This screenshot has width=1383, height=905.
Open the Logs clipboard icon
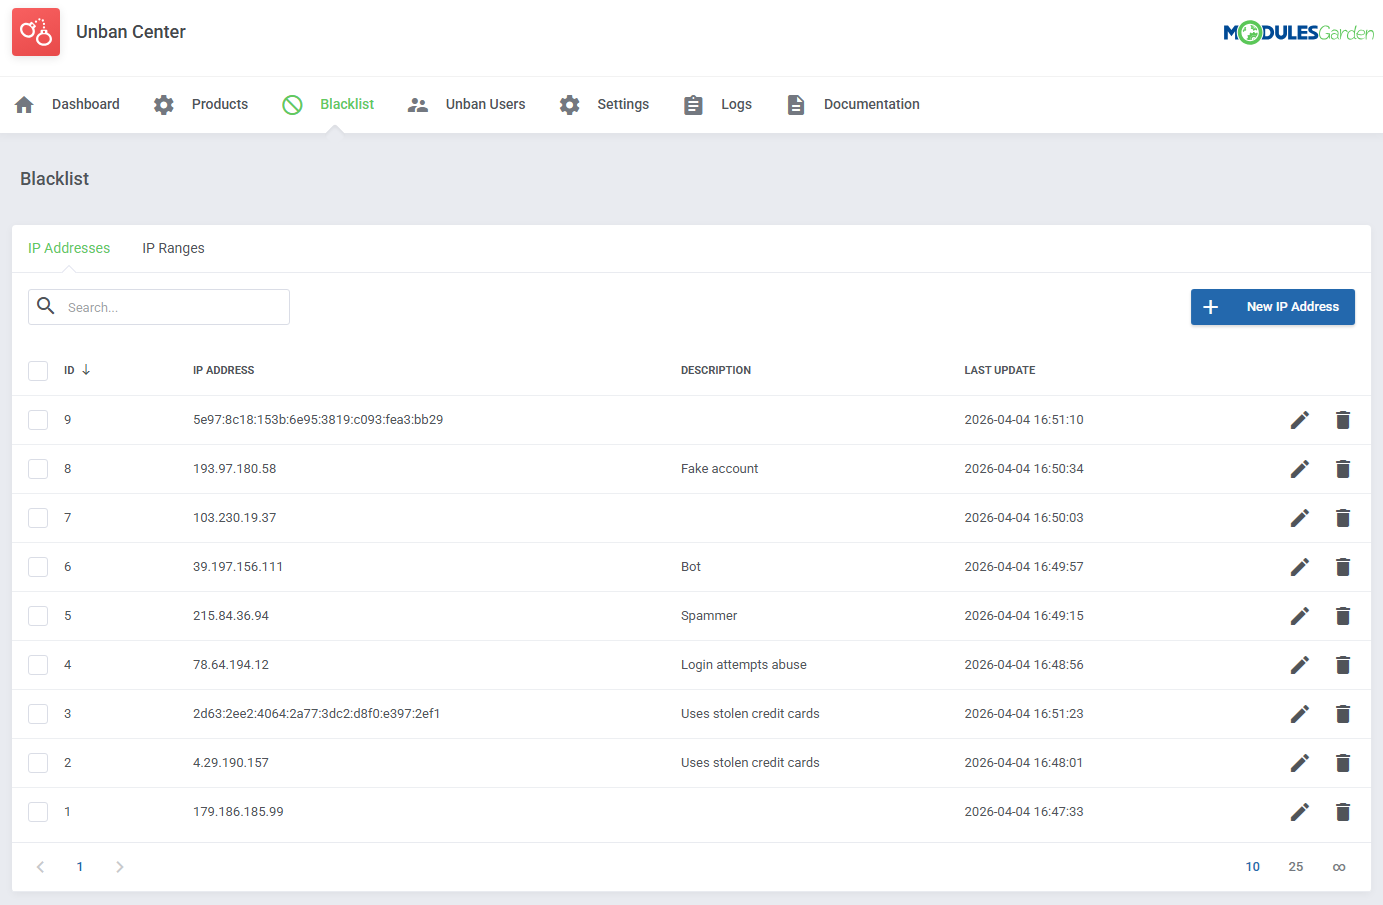pyautogui.click(x=693, y=103)
